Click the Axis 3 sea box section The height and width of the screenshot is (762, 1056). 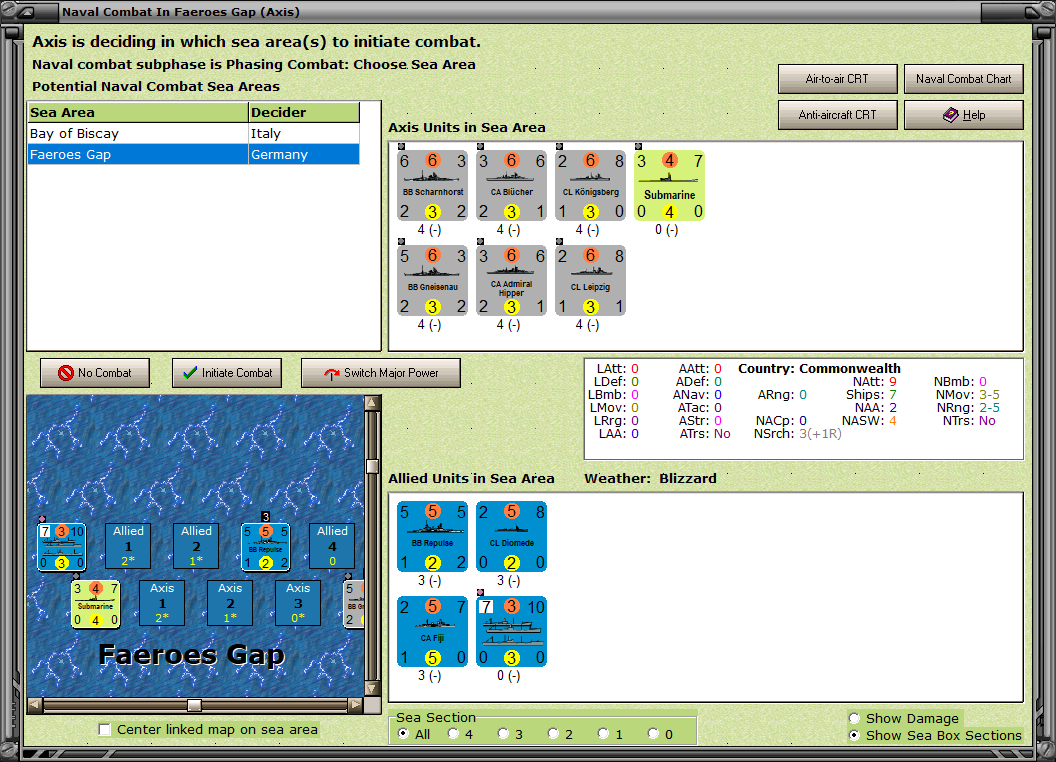click(298, 603)
